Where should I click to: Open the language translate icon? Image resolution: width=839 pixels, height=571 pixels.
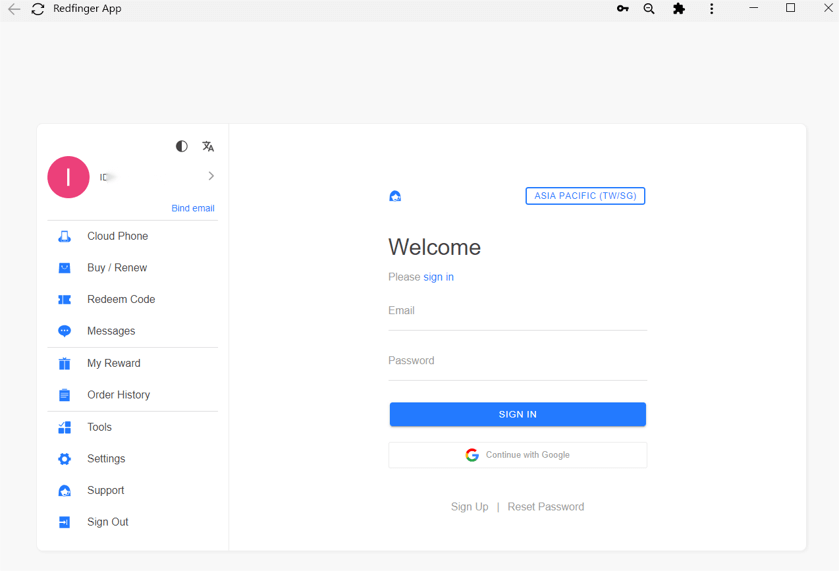coord(208,146)
